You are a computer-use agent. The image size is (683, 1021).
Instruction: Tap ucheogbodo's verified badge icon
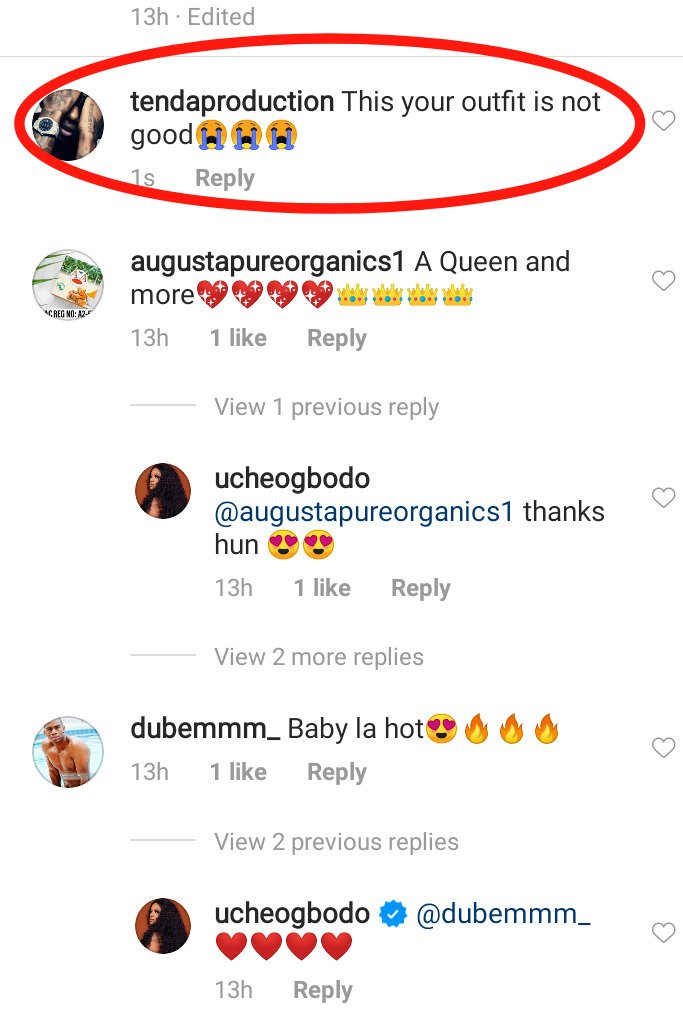(393, 914)
